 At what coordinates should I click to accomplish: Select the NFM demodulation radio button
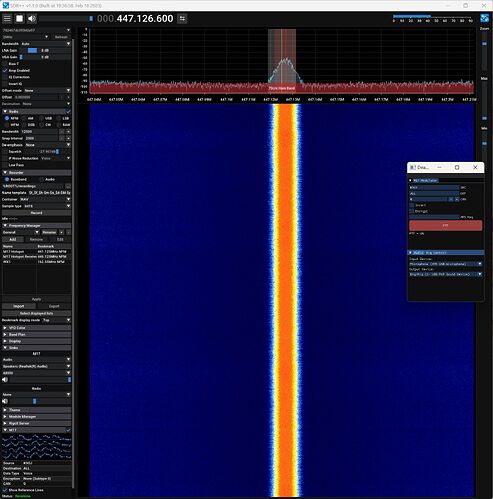(7, 118)
